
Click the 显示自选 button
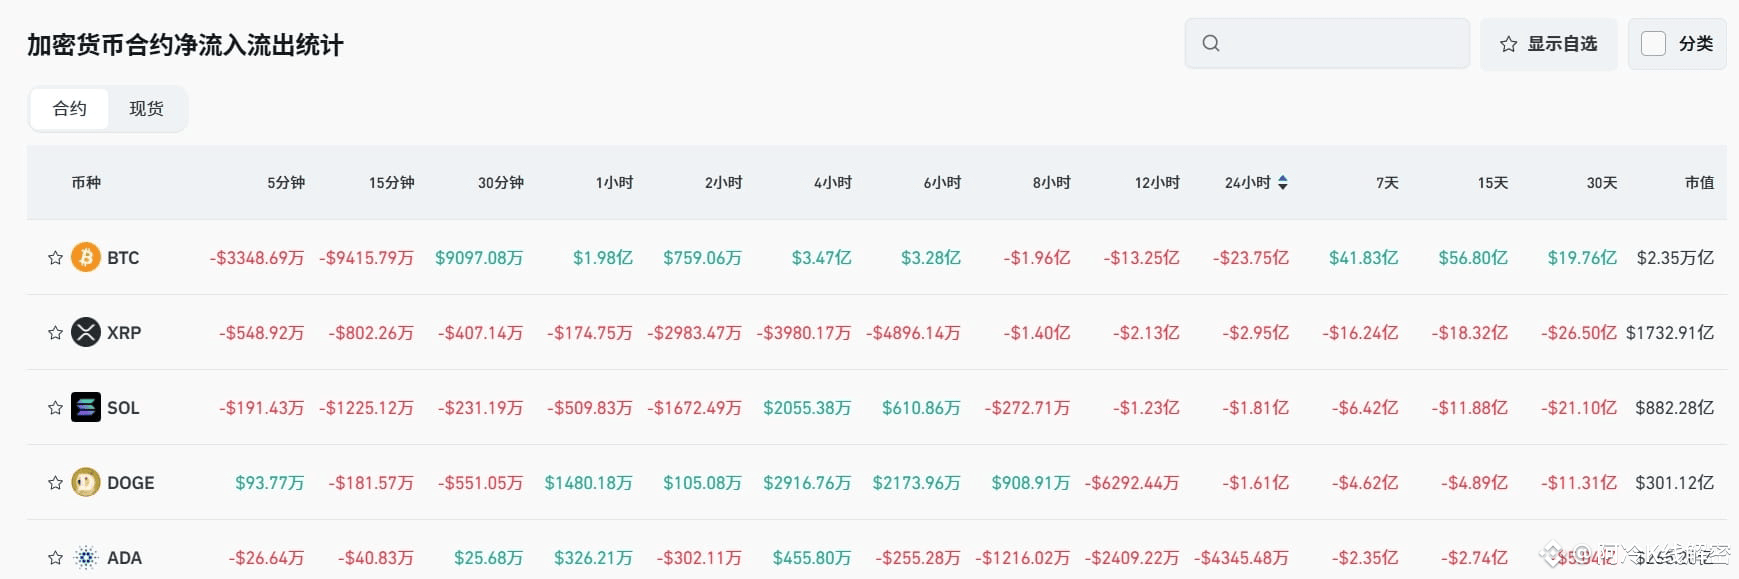[1549, 43]
